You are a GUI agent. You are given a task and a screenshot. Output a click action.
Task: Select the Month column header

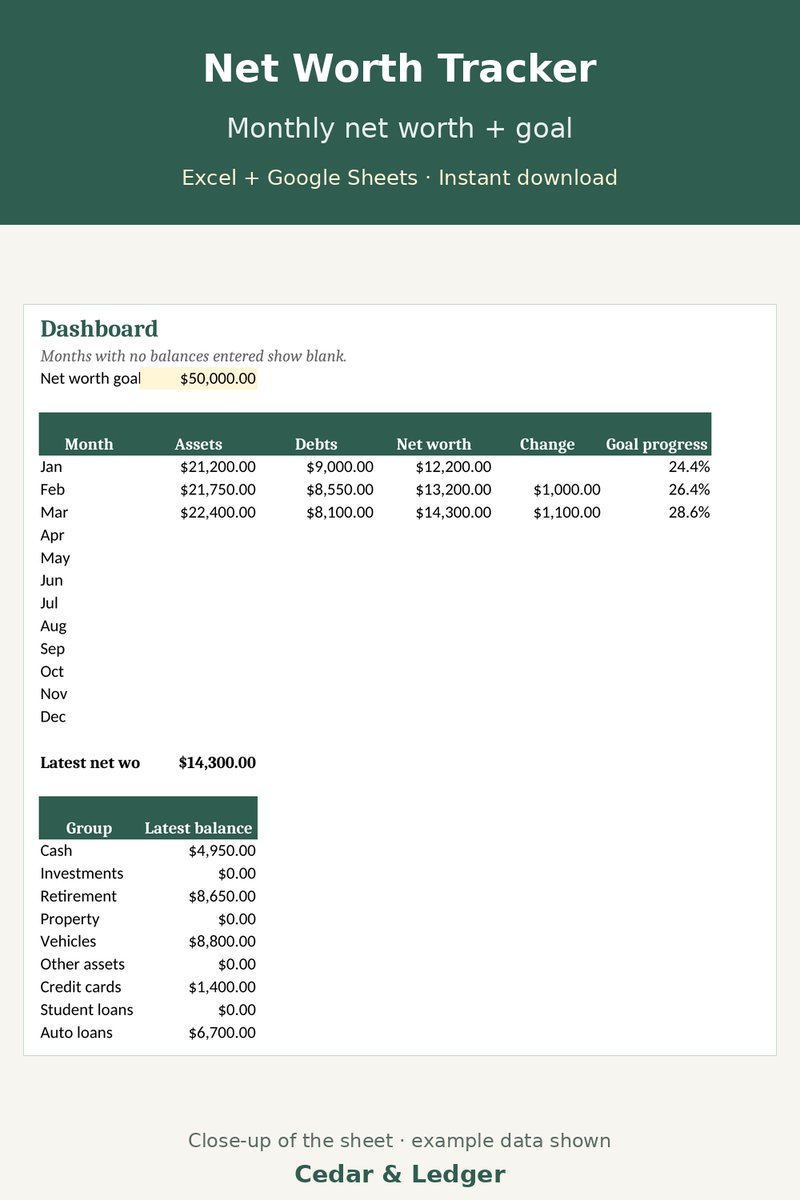tap(89, 444)
